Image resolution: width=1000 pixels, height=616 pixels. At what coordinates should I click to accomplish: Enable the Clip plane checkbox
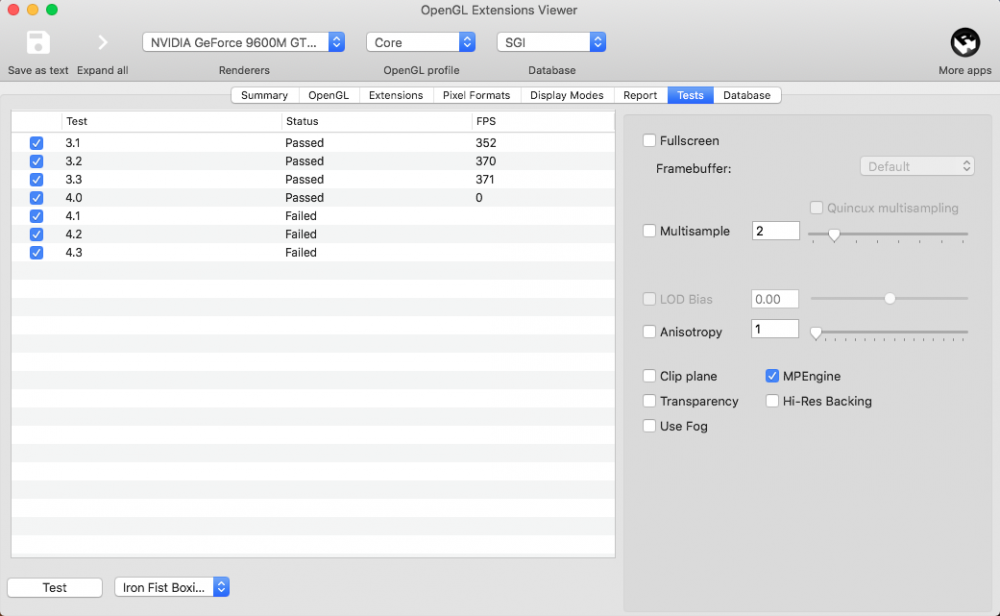[x=649, y=376]
